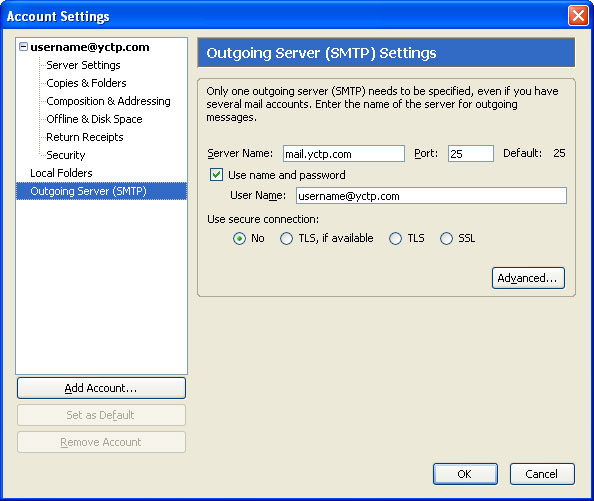Screen dimensions: 594x501
Task: Uncheck Use name and password checkbox
Action: (216, 175)
